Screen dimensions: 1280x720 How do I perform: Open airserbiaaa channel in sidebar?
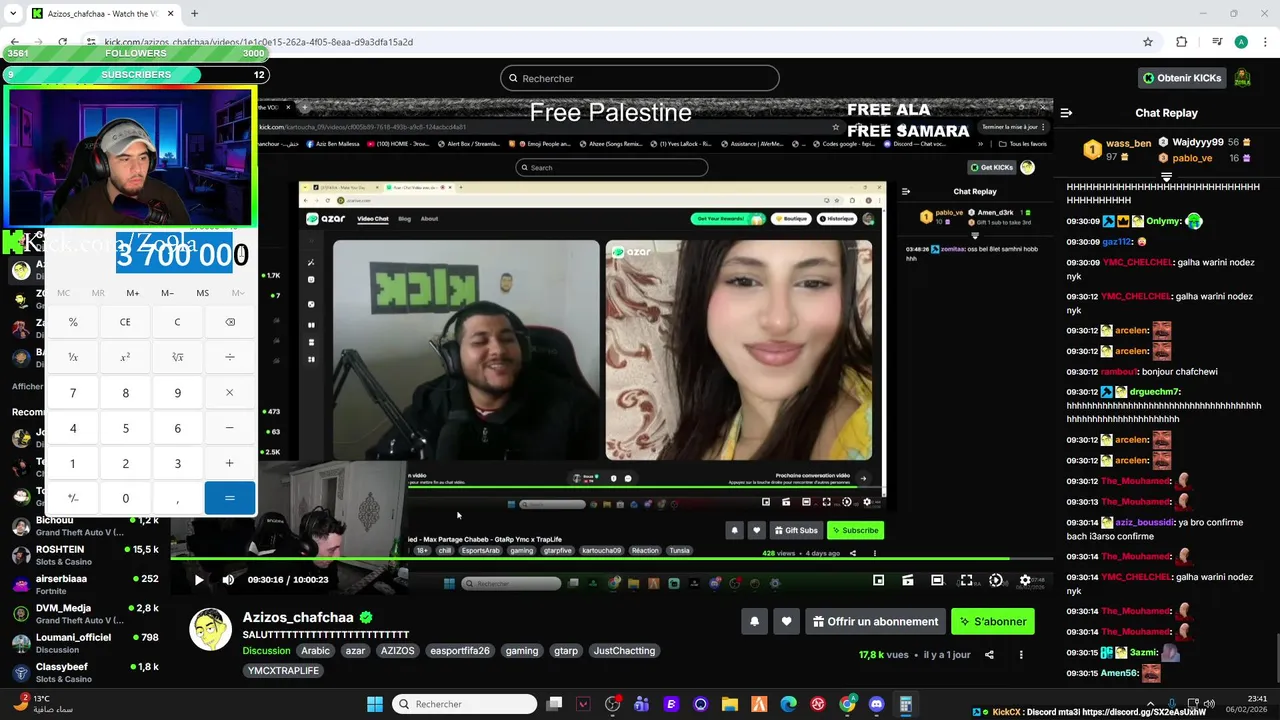tap(85, 584)
